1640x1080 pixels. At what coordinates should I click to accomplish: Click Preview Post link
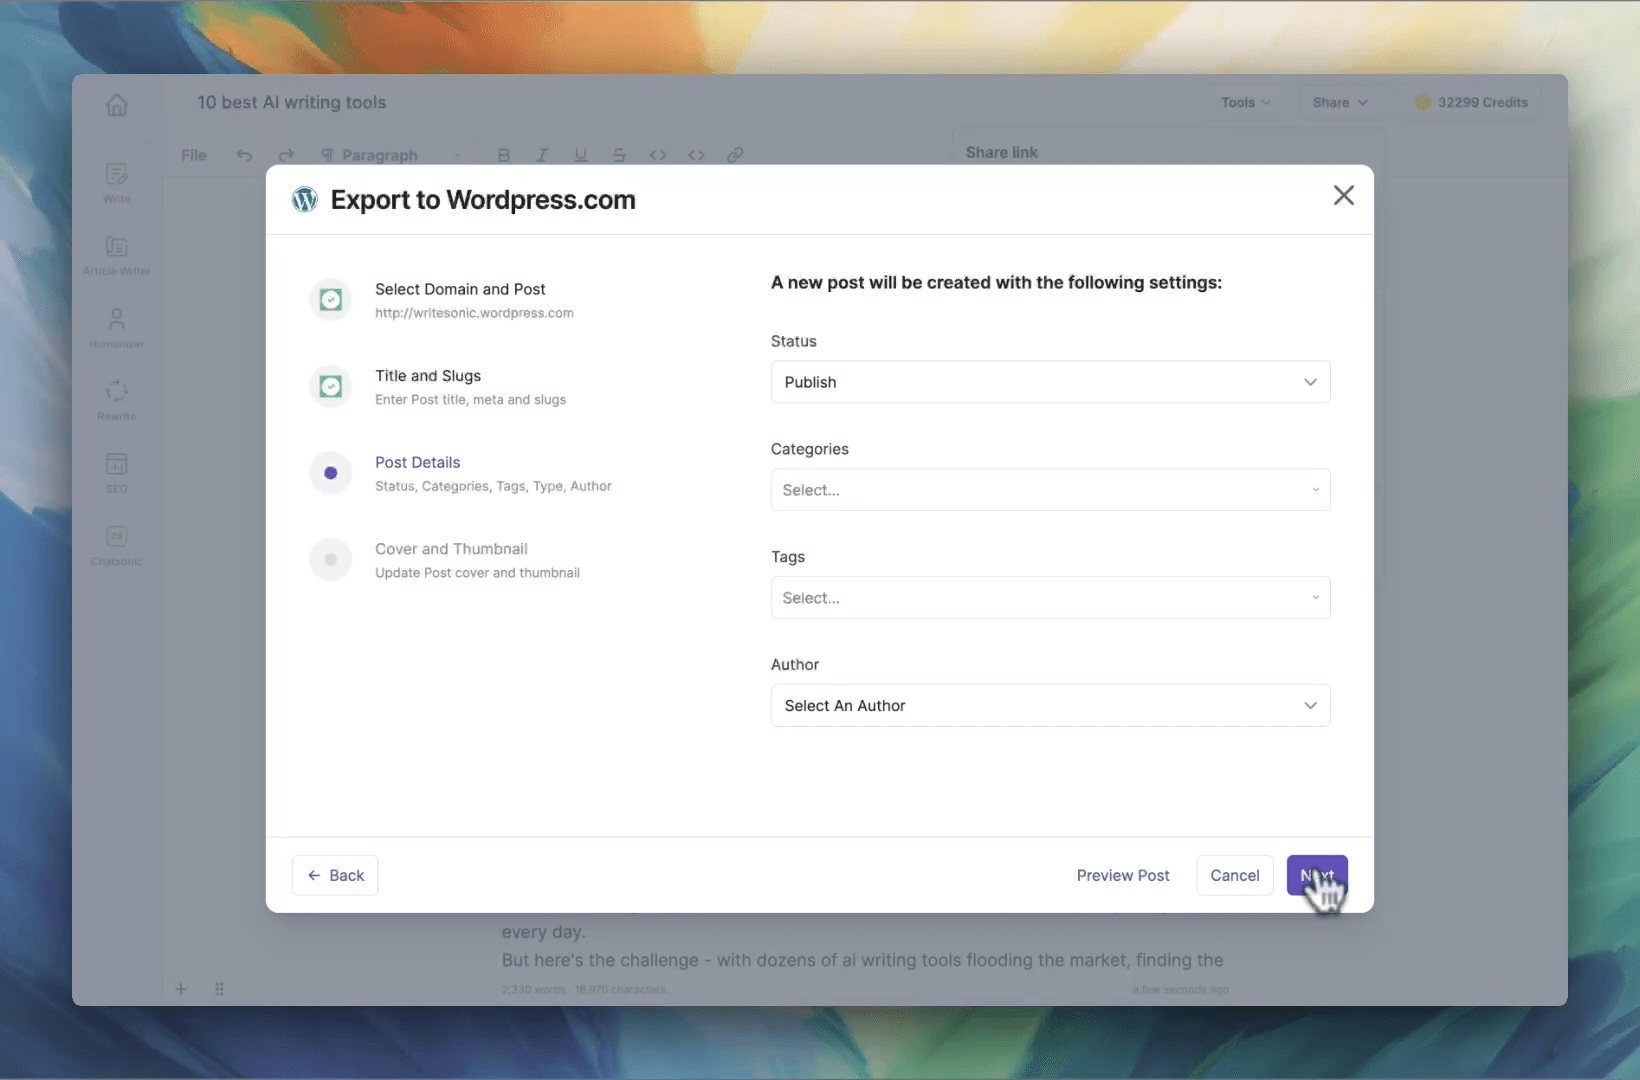(1123, 875)
